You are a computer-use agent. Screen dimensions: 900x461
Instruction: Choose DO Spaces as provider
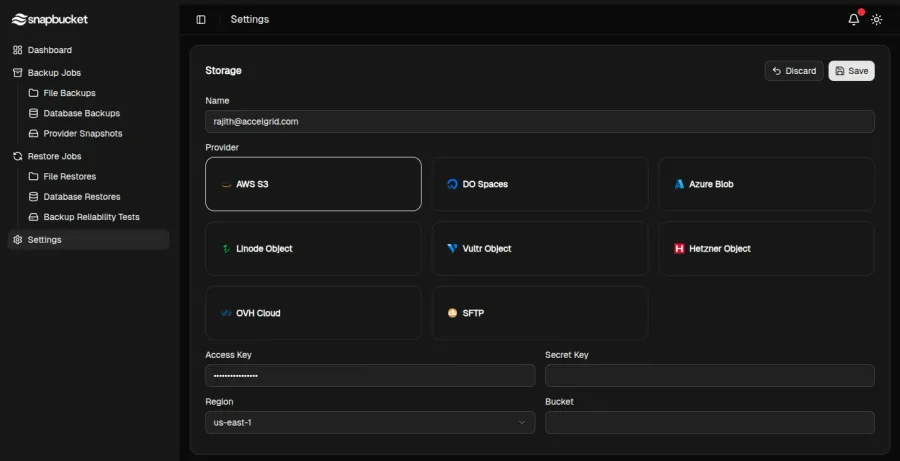point(539,184)
